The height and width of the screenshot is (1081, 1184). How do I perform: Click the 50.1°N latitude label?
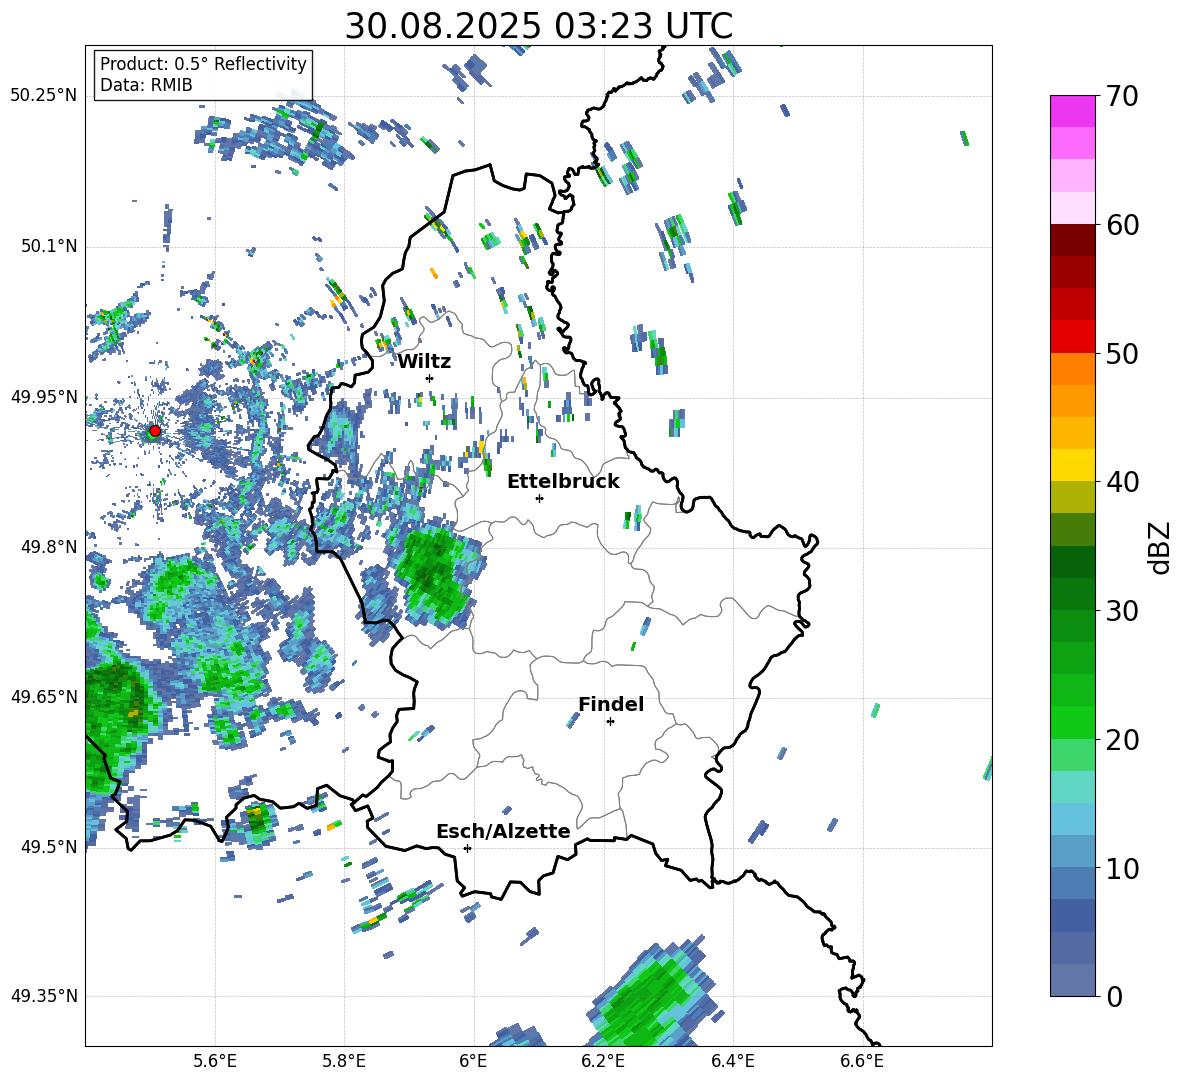pyautogui.click(x=49, y=246)
